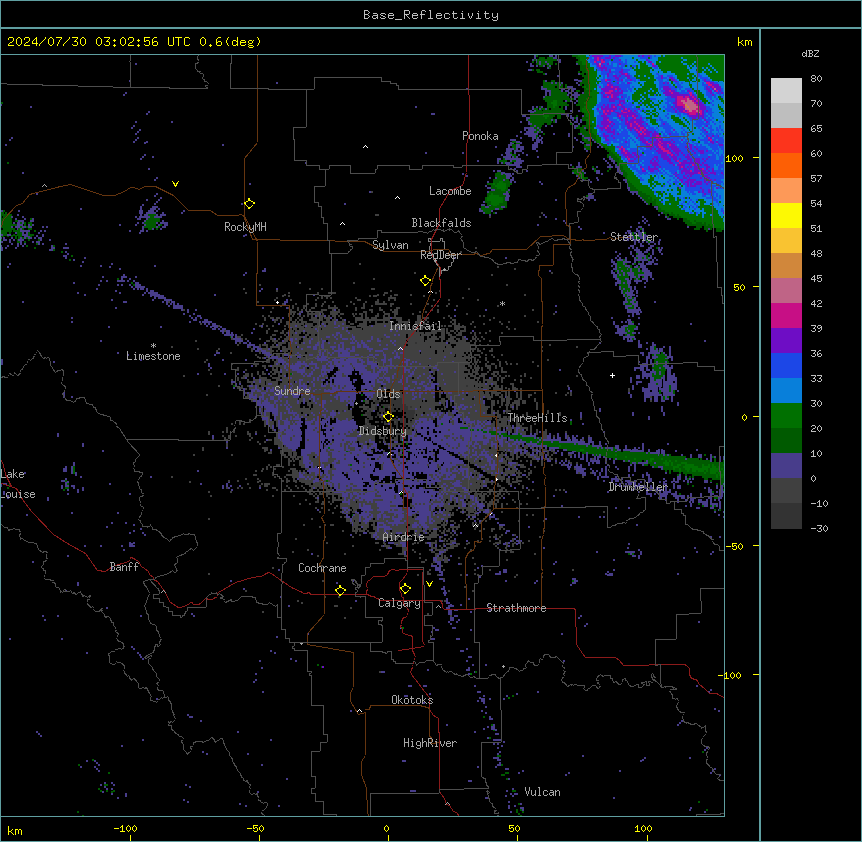Click the Didsbury label

click(x=383, y=431)
